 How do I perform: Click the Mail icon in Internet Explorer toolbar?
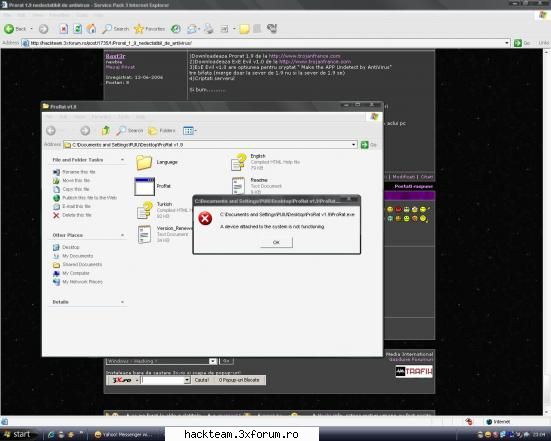192,29
